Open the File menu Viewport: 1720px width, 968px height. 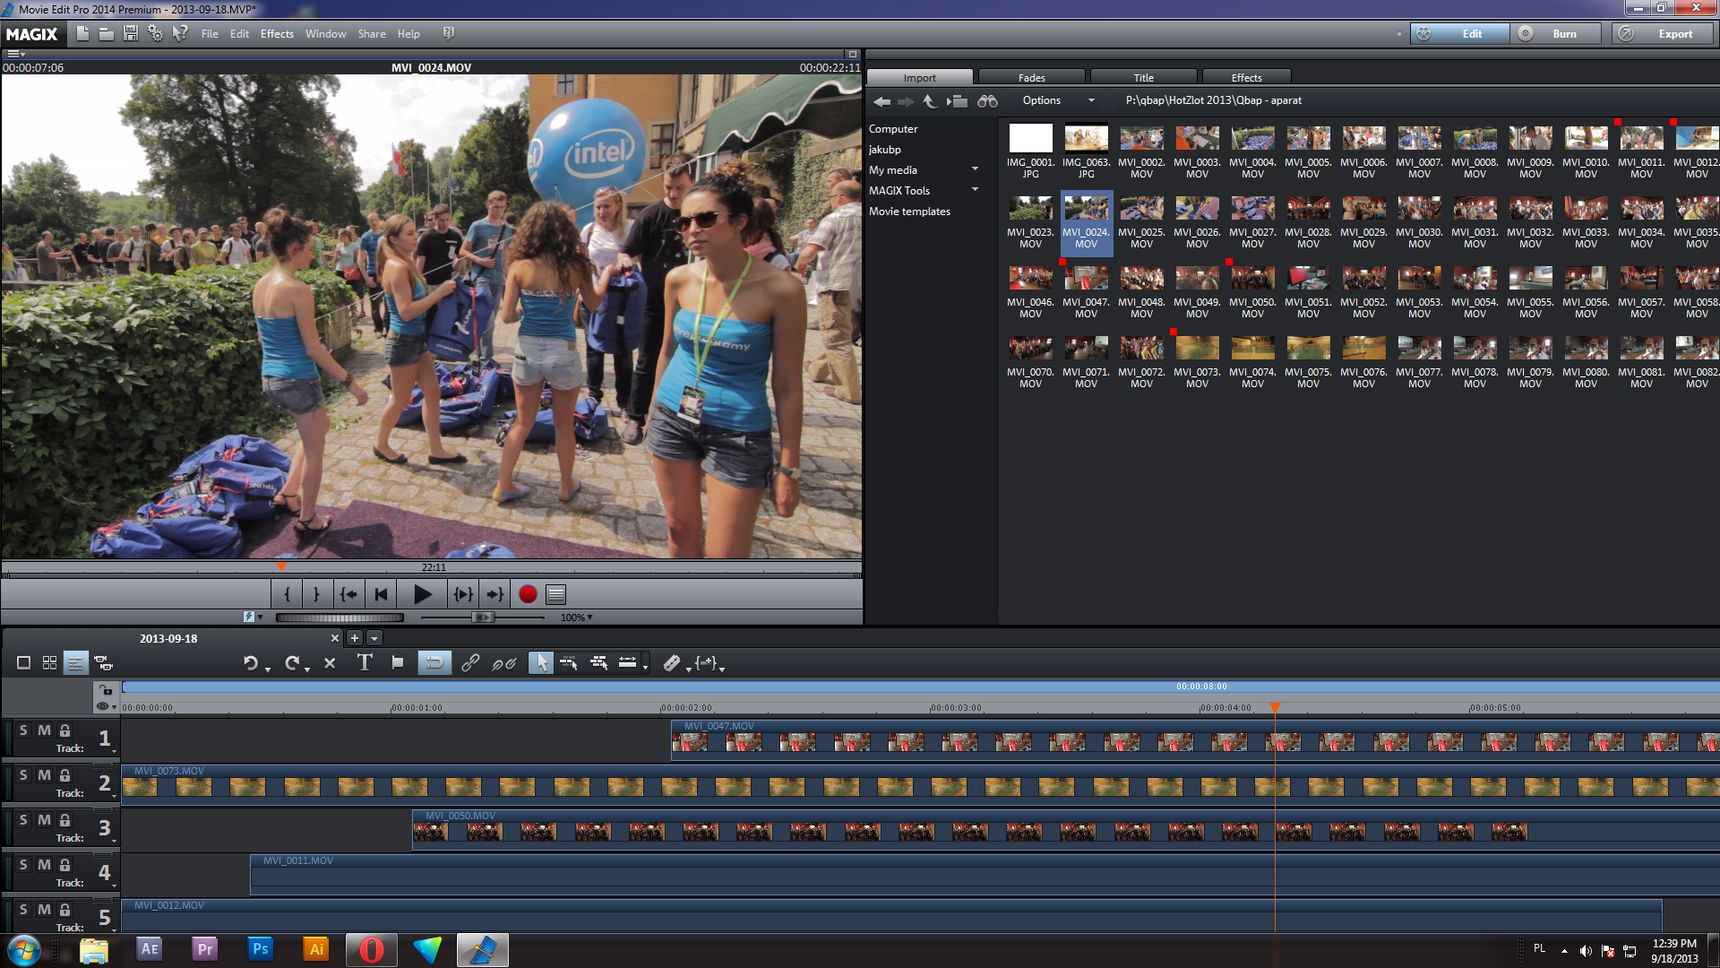[x=209, y=34]
